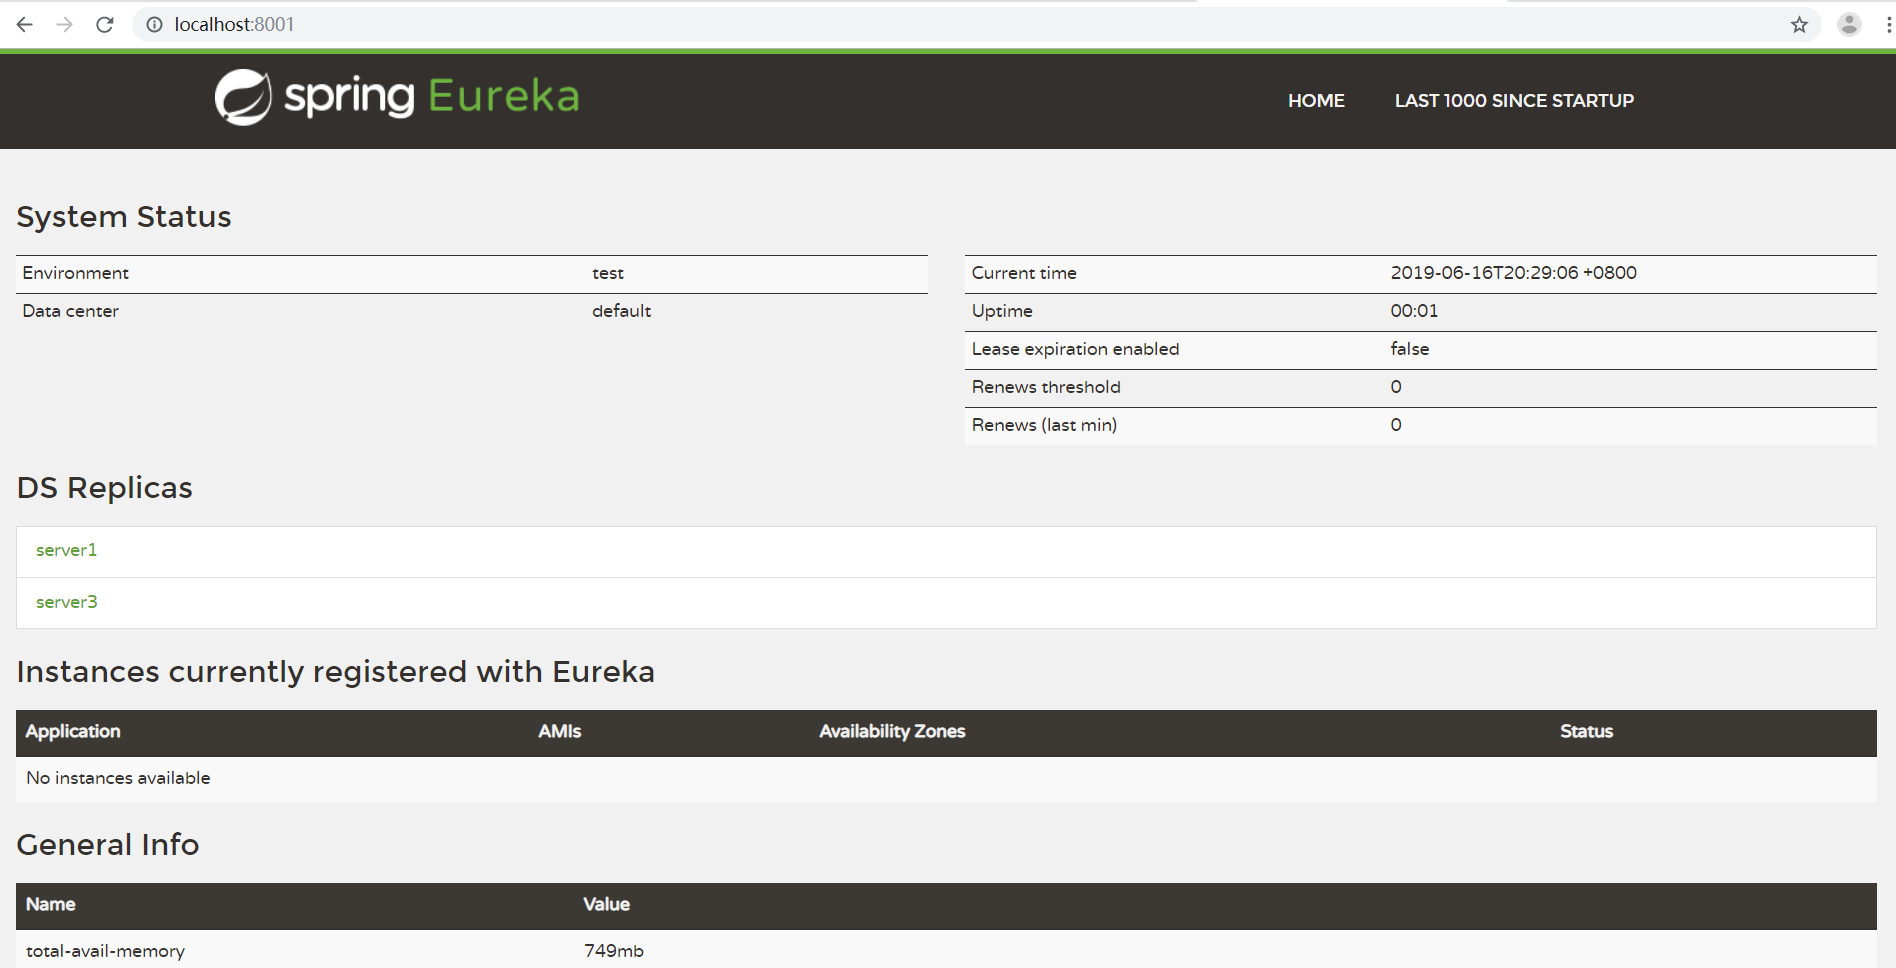1896x968 pixels.
Task: Select the Current time label
Action: pos(1024,273)
